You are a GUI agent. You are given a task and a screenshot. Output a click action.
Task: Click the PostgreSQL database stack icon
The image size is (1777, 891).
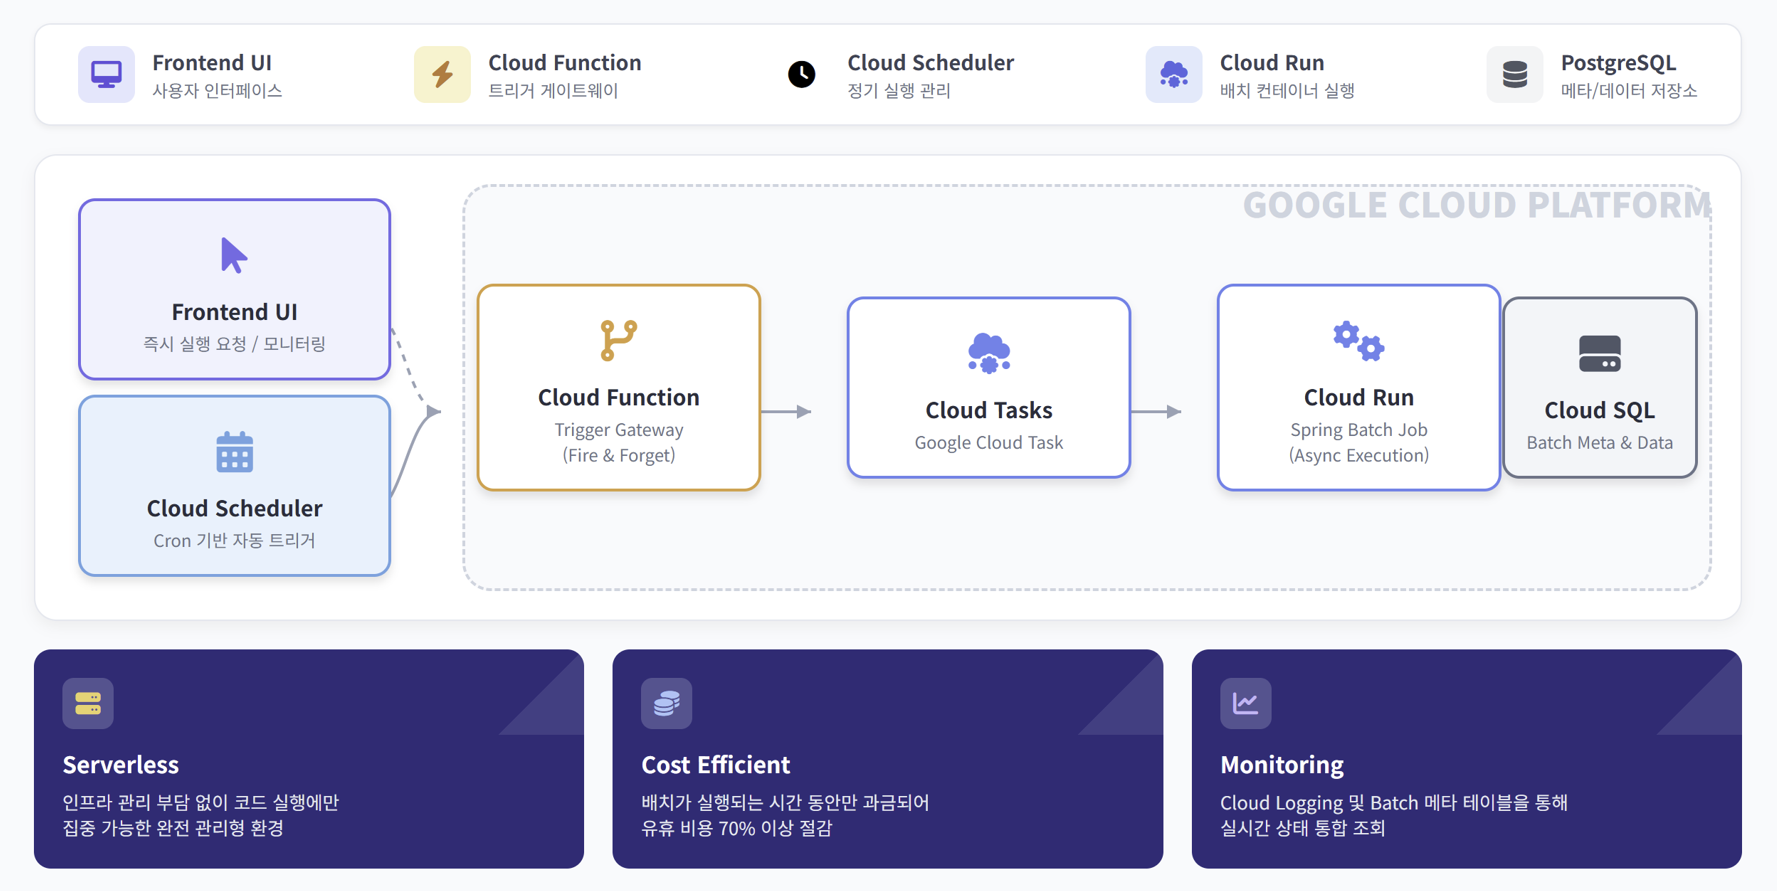click(1514, 74)
